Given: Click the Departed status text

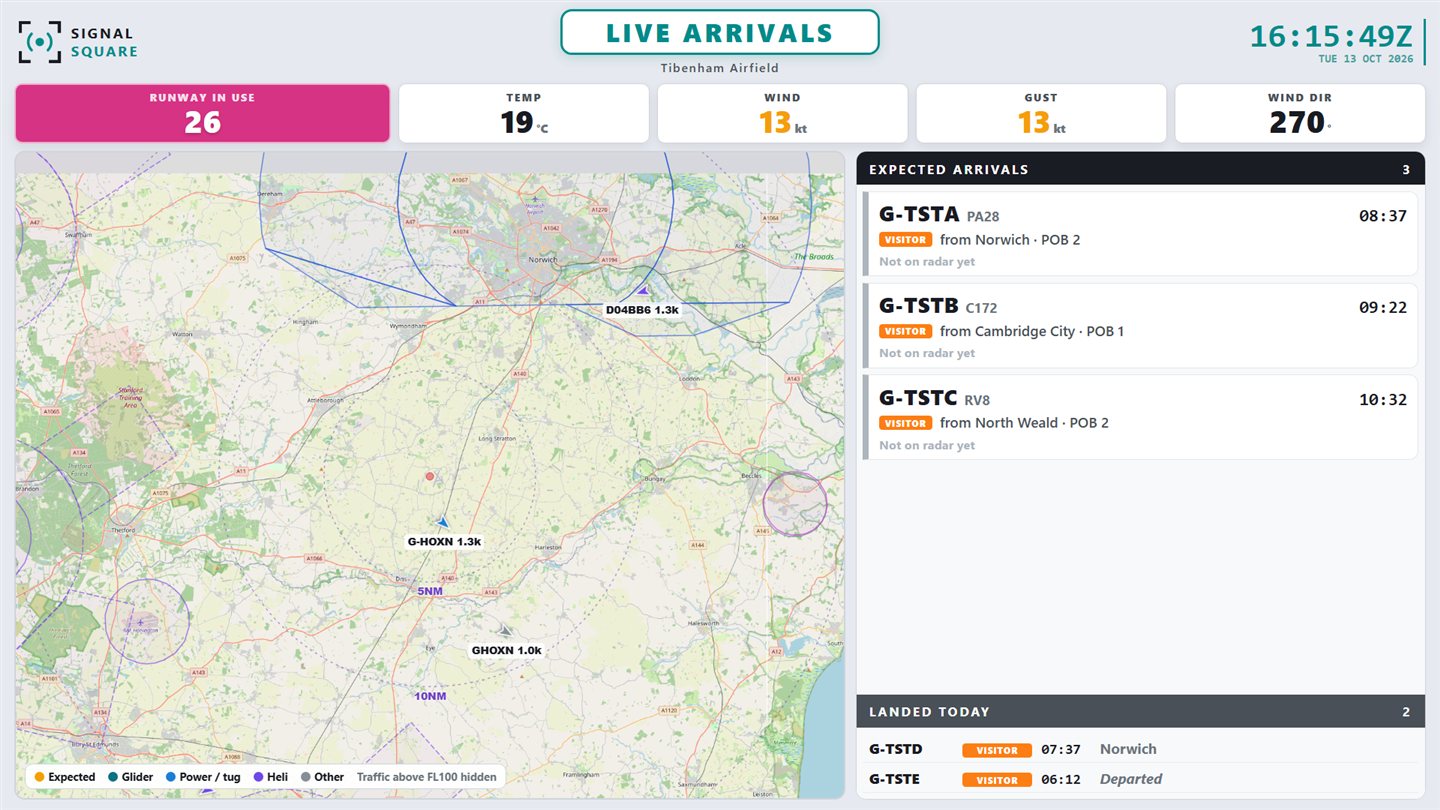Looking at the screenshot, I should point(1131,779).
